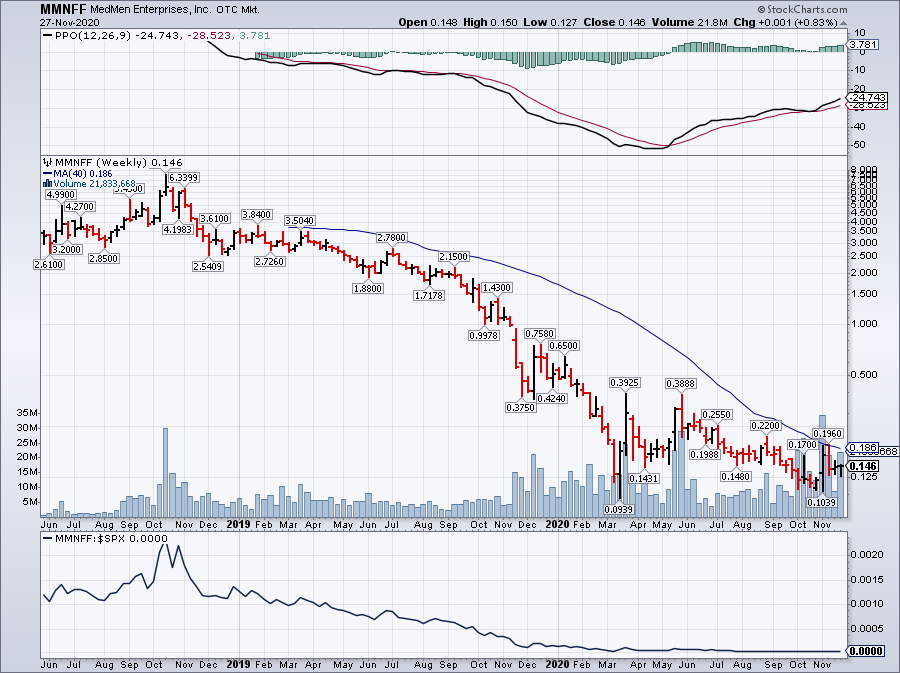Click the dark line marker beside MMNFF:$SPX legend

tap(48, 539)
